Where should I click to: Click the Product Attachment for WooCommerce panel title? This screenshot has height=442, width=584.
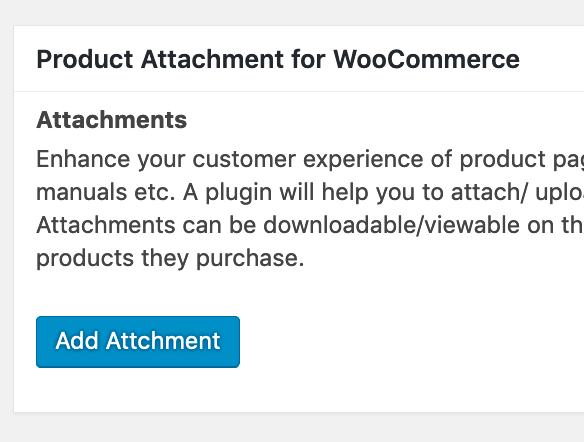pos(278,59)
